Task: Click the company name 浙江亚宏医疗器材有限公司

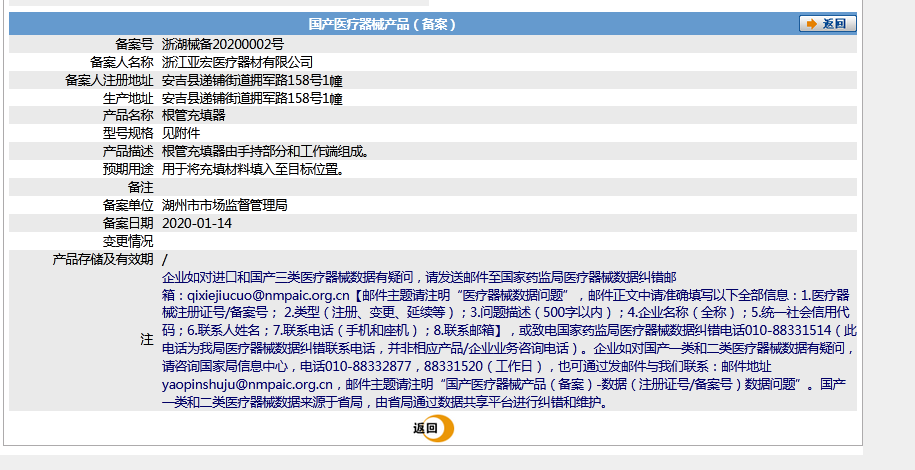Action: coord(238,62)
